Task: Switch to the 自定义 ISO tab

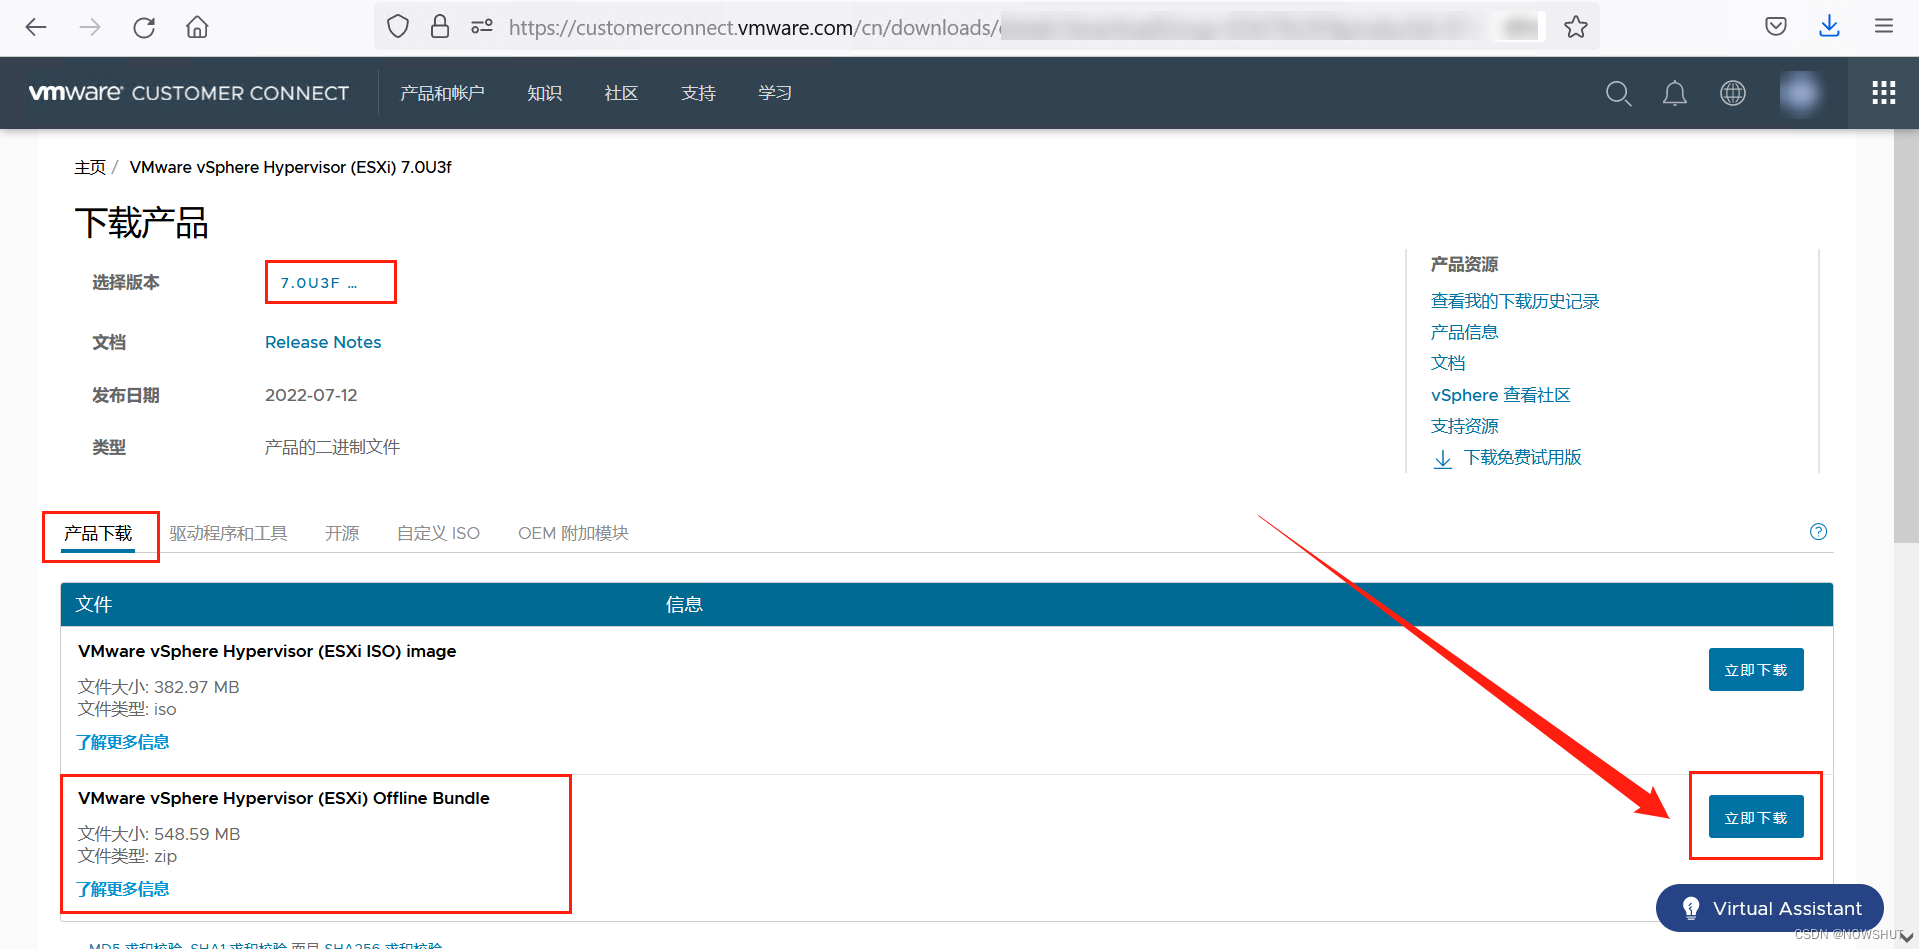Action: tap(438, 534)
